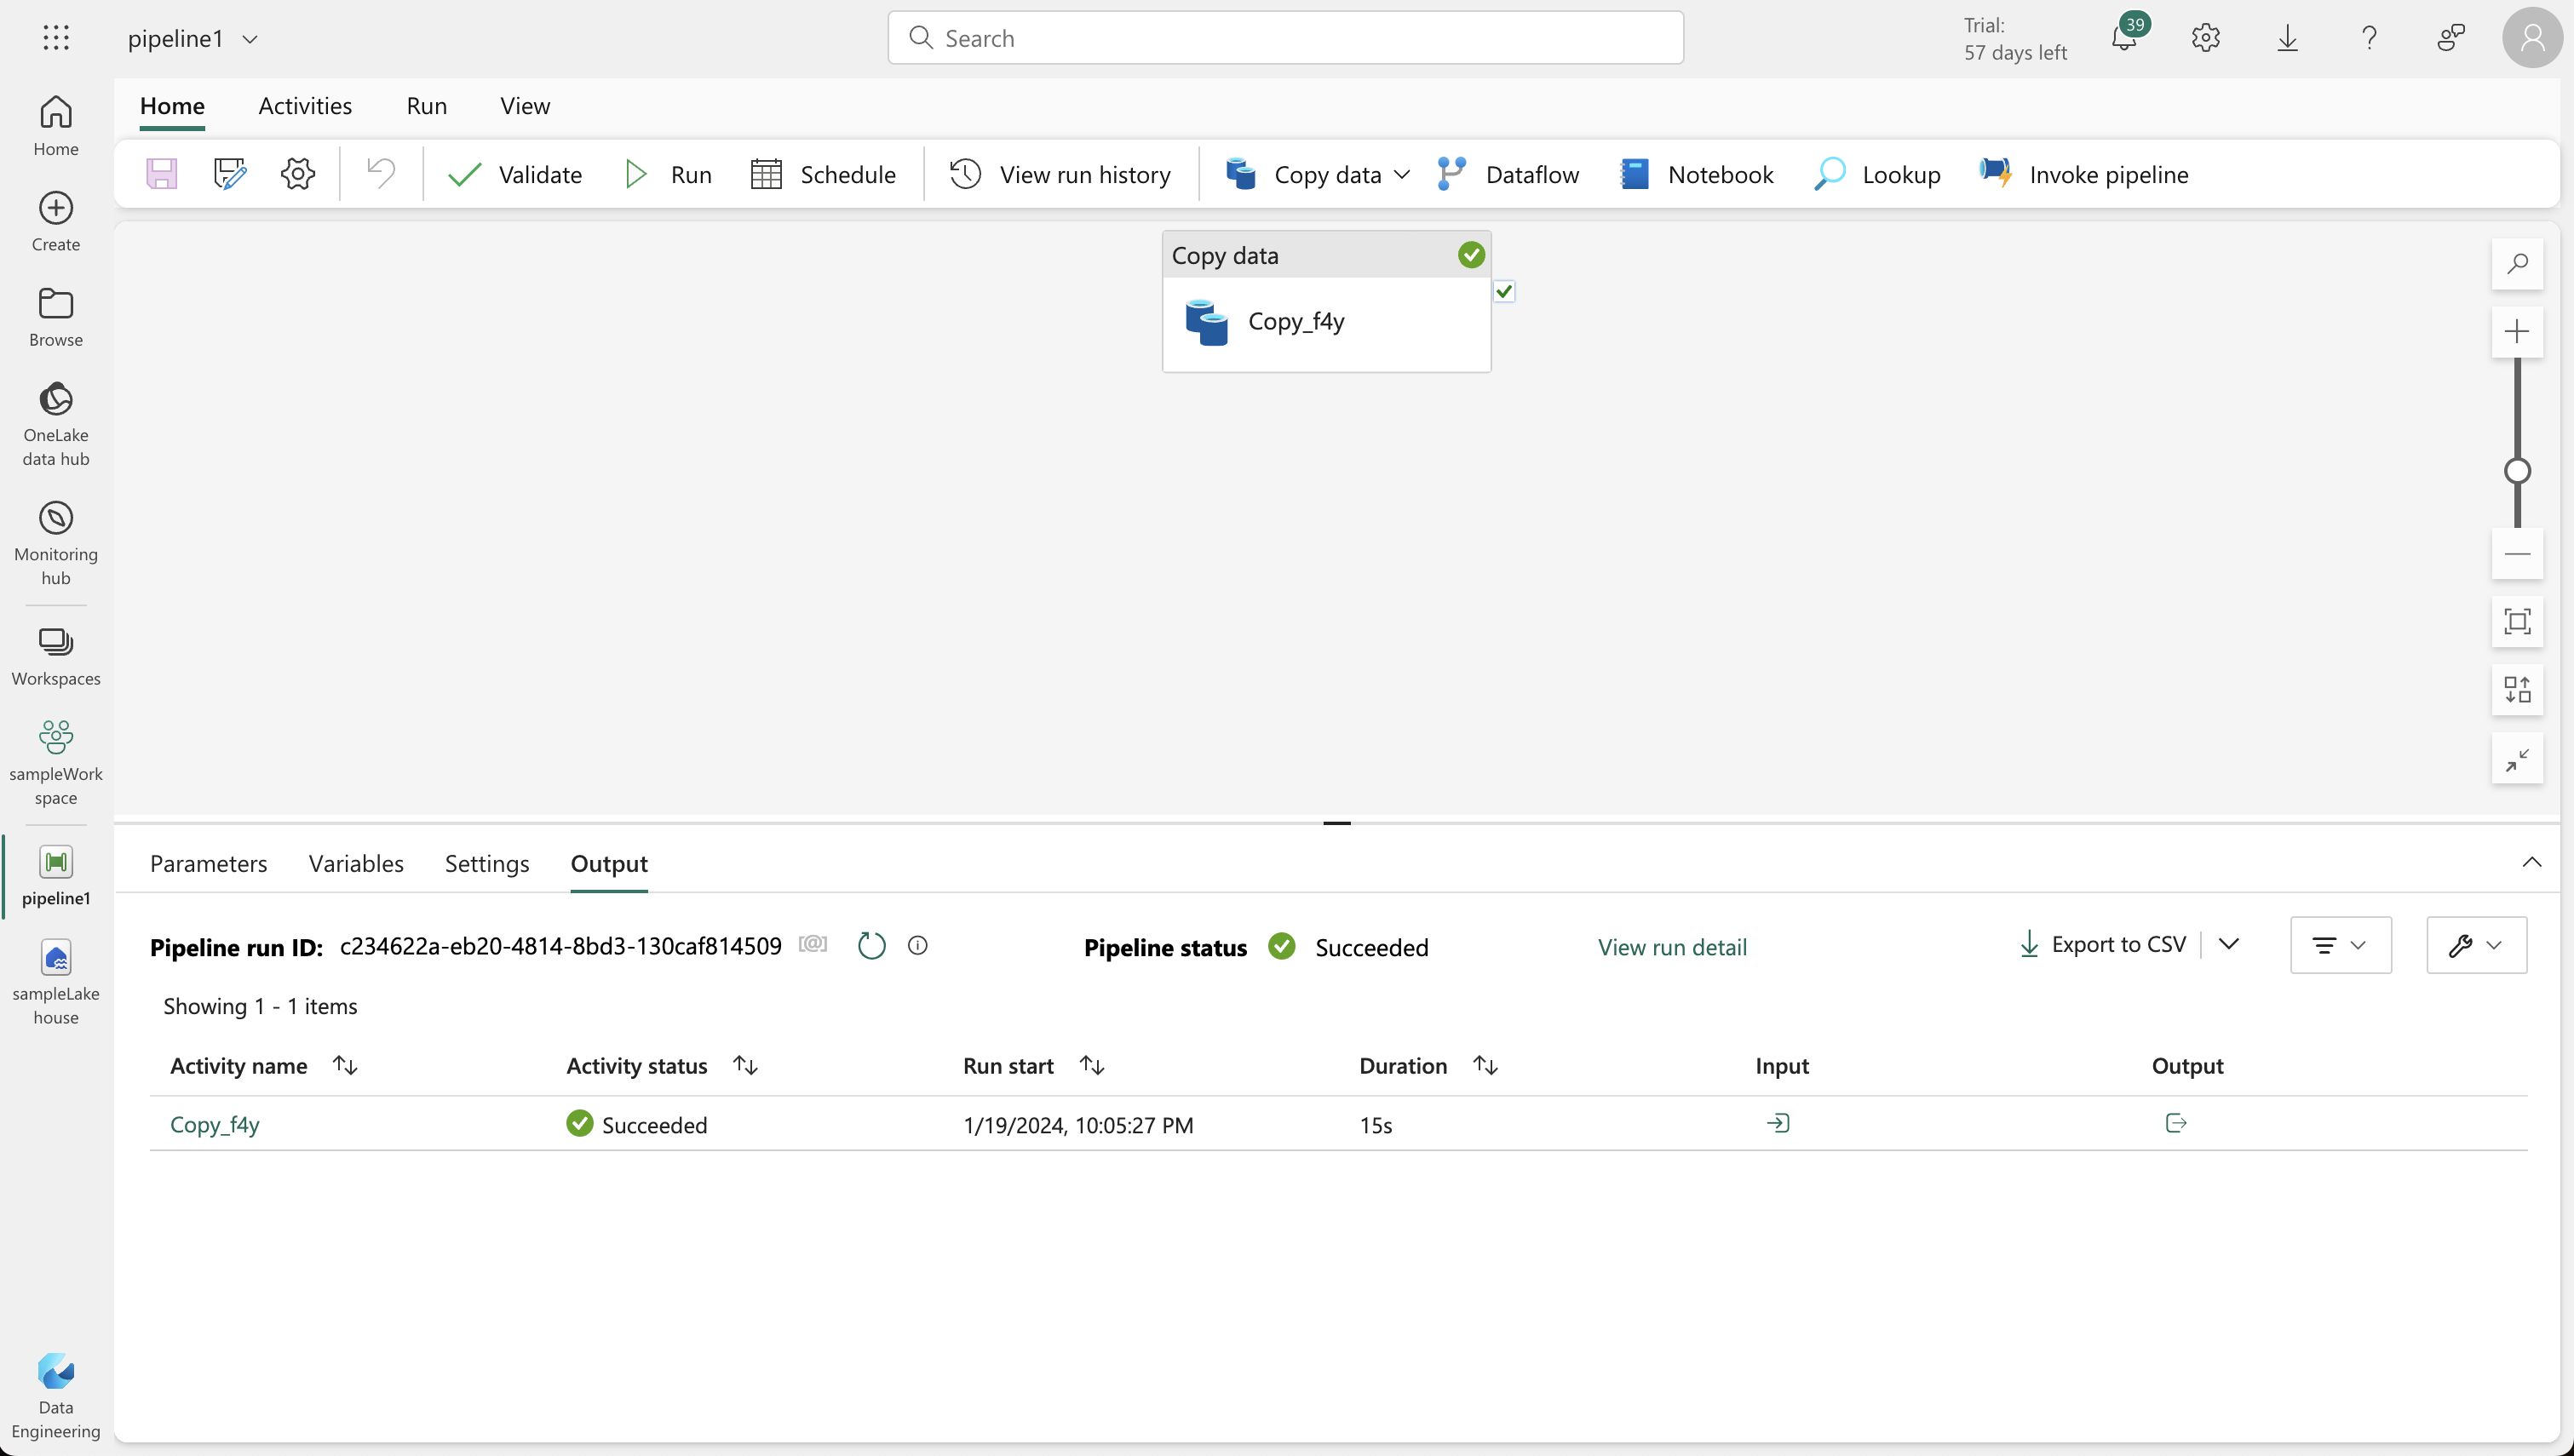The height and width of the screenshot is (1456, 2574).
Task: Open notifications bell with 39 badge
Action: pos(2125,38)
